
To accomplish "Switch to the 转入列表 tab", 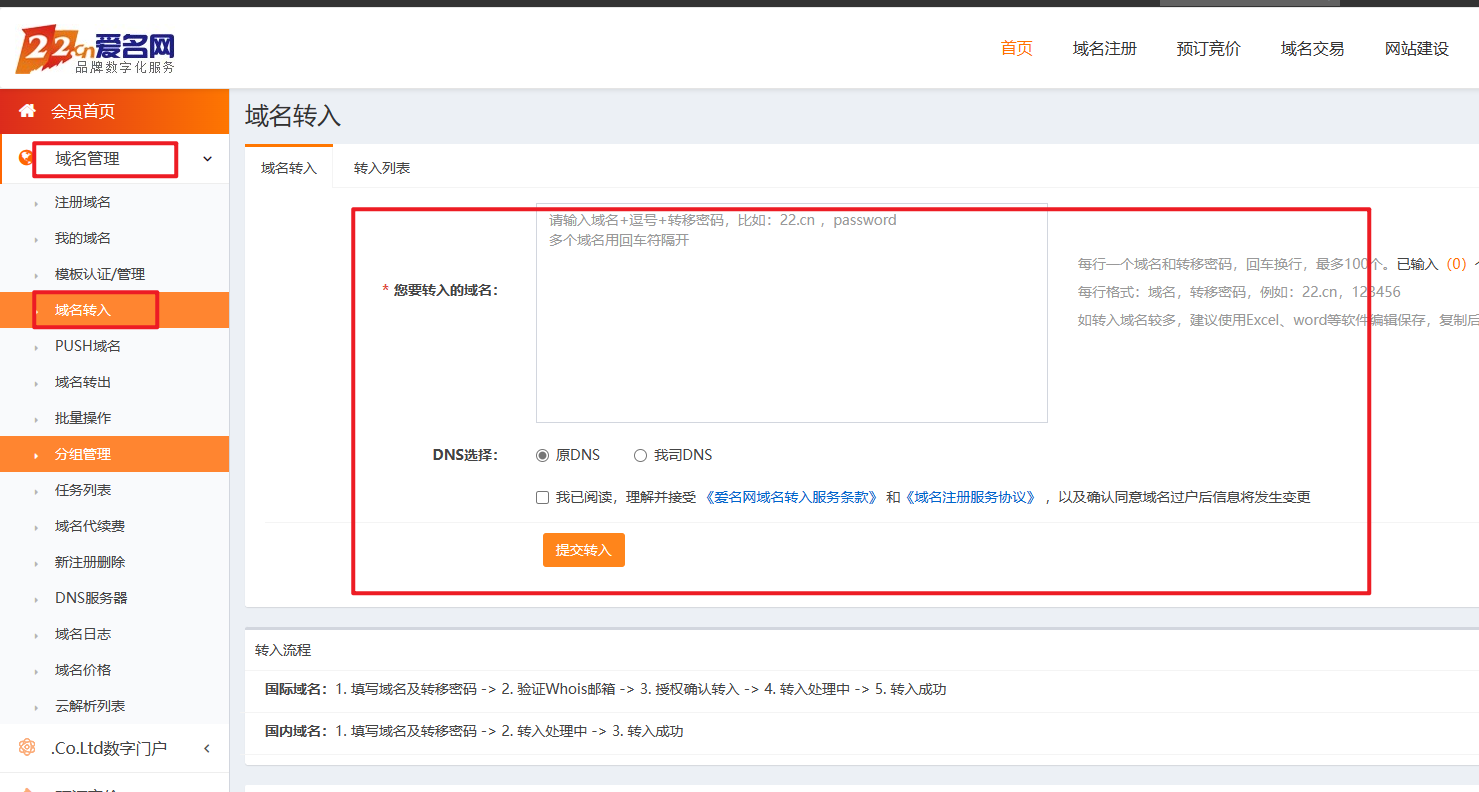I will pos(382,168).
